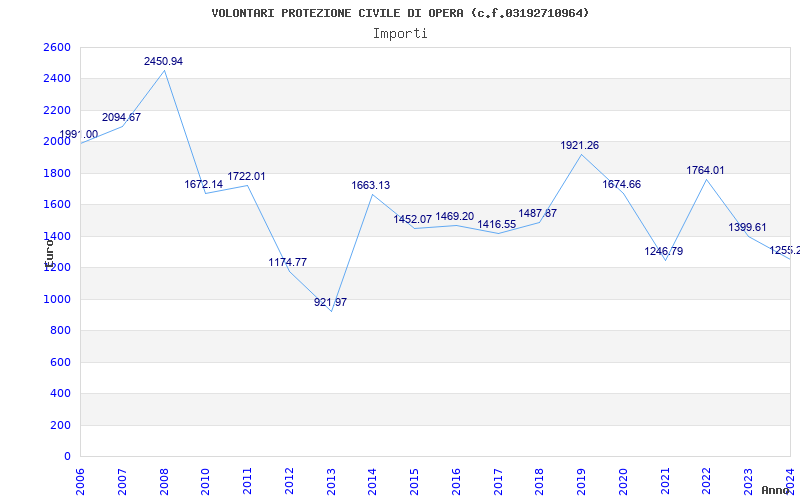Viewport: 800px width, 500px height.
Task: Select the 2010 x-axis year label
Action: pos(206,481)
